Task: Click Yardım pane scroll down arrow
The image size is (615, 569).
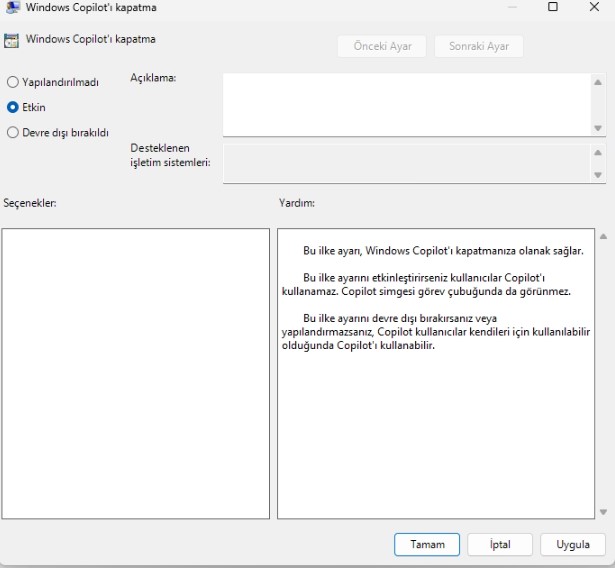Action: point(603,512)
